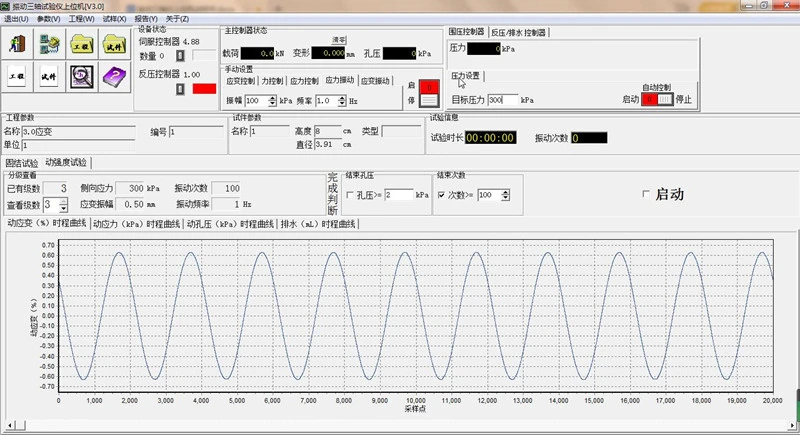800x435 pixels.
Task: Open the 试件 folder icon
Action: click(114, 44)
